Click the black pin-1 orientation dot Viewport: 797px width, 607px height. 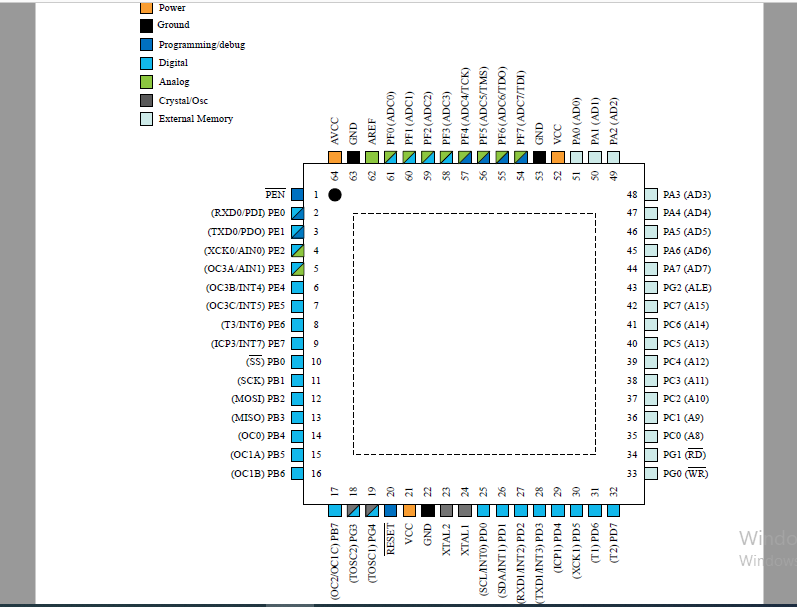(x=335, y=195)
